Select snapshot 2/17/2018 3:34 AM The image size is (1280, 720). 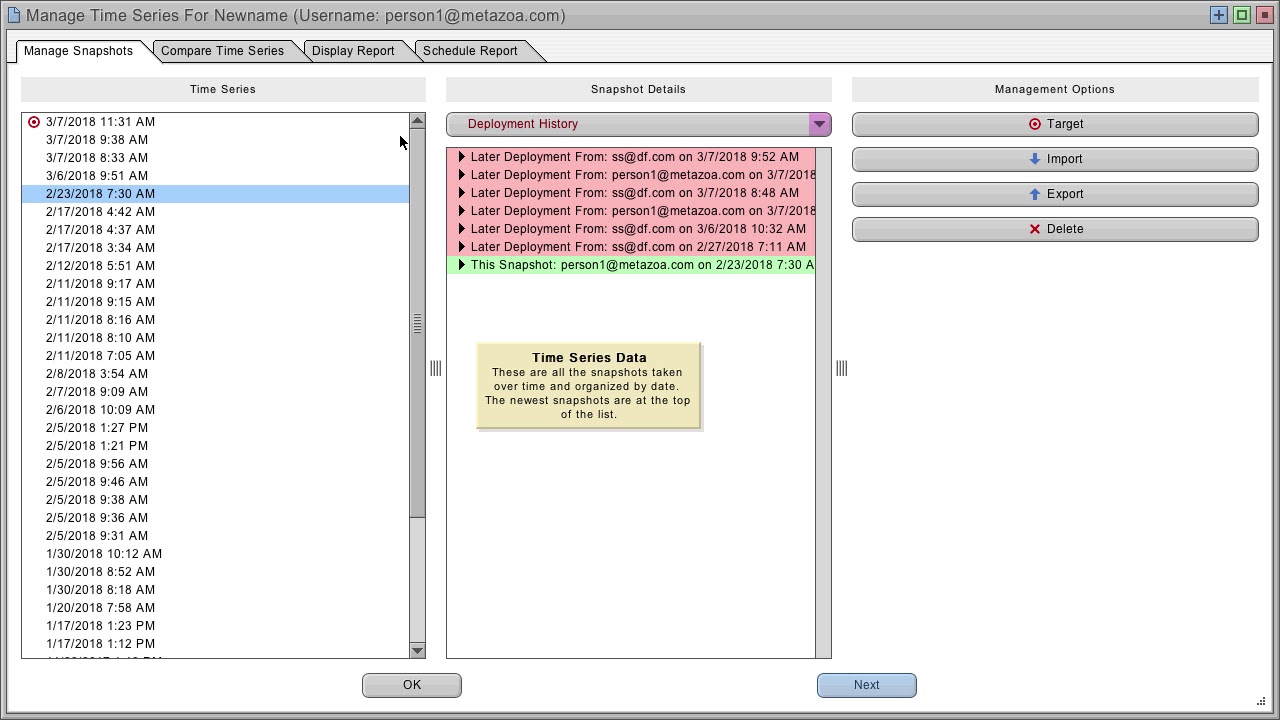[215, 248]
